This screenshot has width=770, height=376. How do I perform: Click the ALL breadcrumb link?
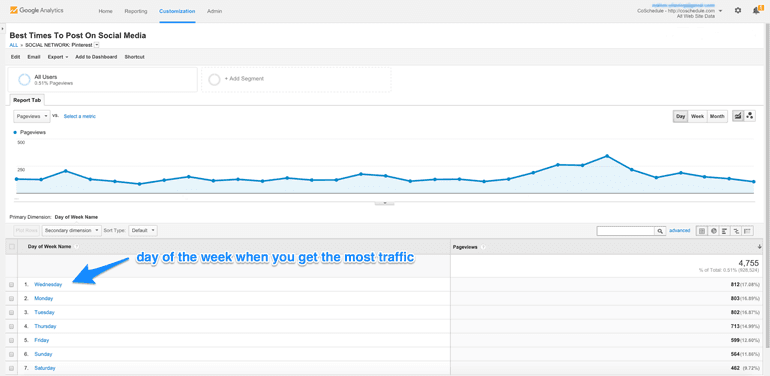[x=13, y=45]
